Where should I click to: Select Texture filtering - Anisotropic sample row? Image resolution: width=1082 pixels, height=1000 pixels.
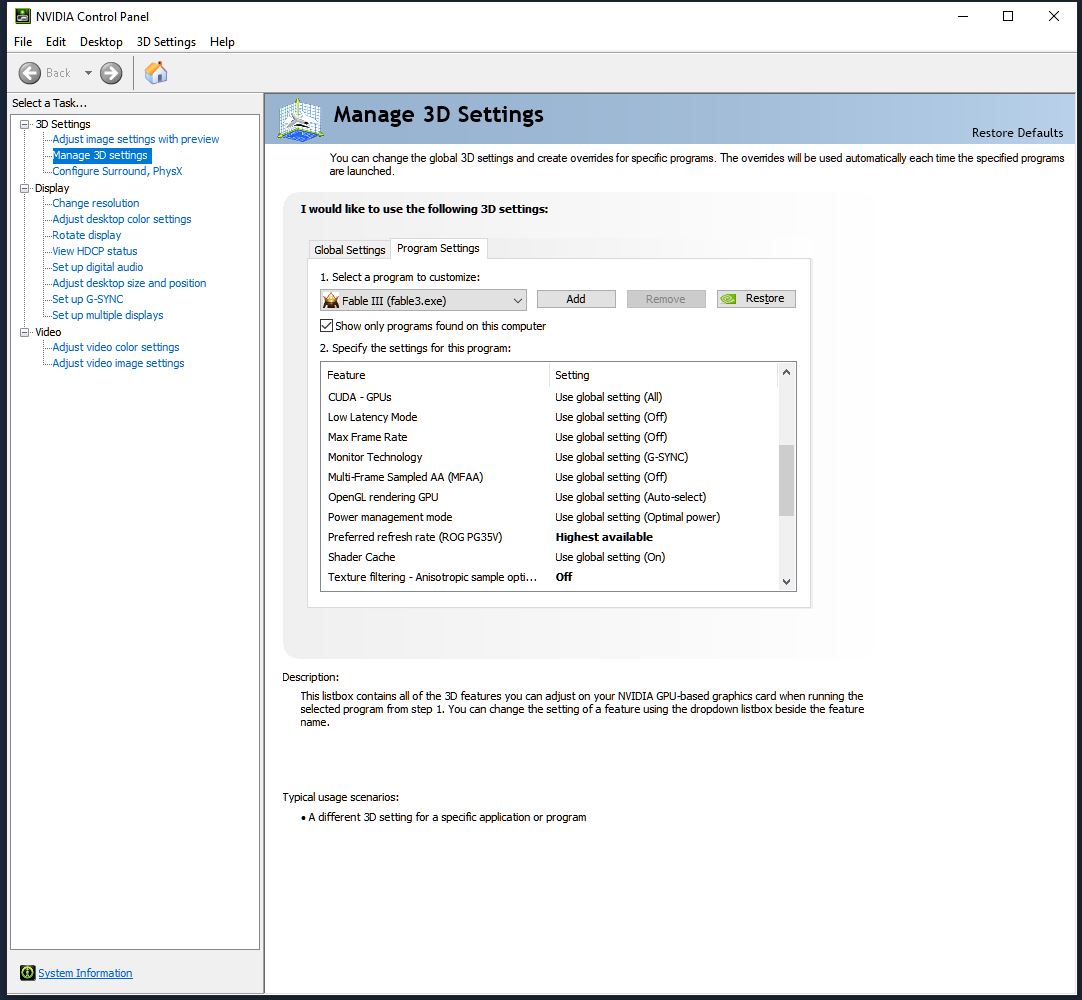[550, 577]
